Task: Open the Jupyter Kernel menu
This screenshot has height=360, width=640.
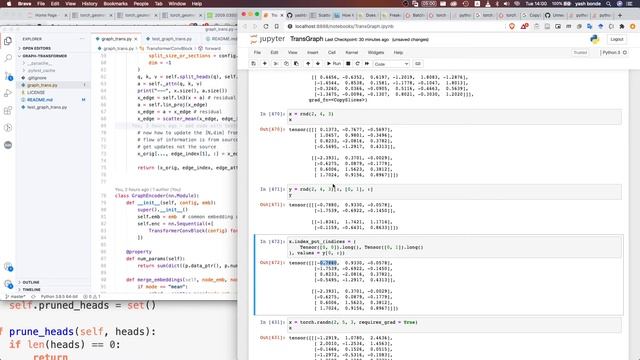Action: (351, 53)
